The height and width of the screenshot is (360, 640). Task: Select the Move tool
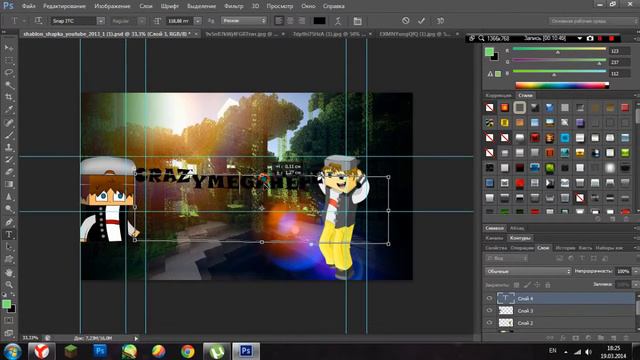pyautogui.click(x=9, y=48)
